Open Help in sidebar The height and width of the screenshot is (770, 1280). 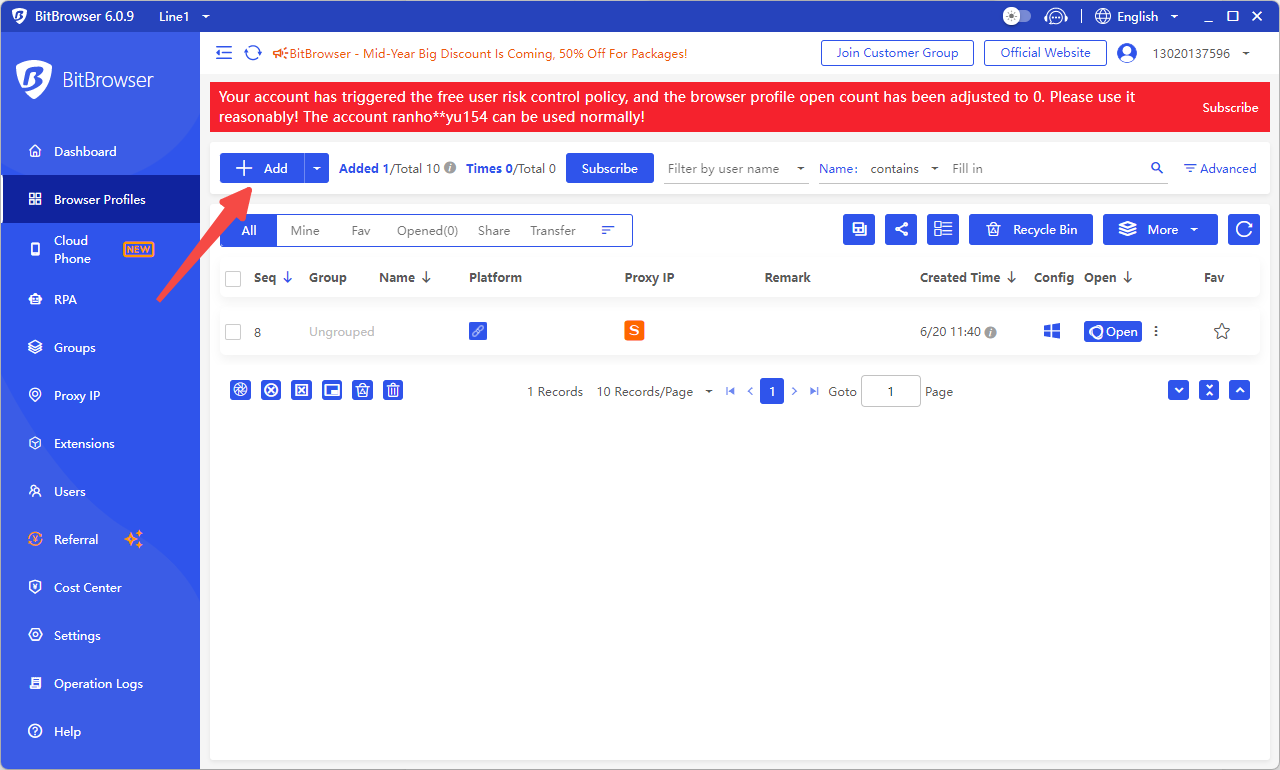click(100, 731)
